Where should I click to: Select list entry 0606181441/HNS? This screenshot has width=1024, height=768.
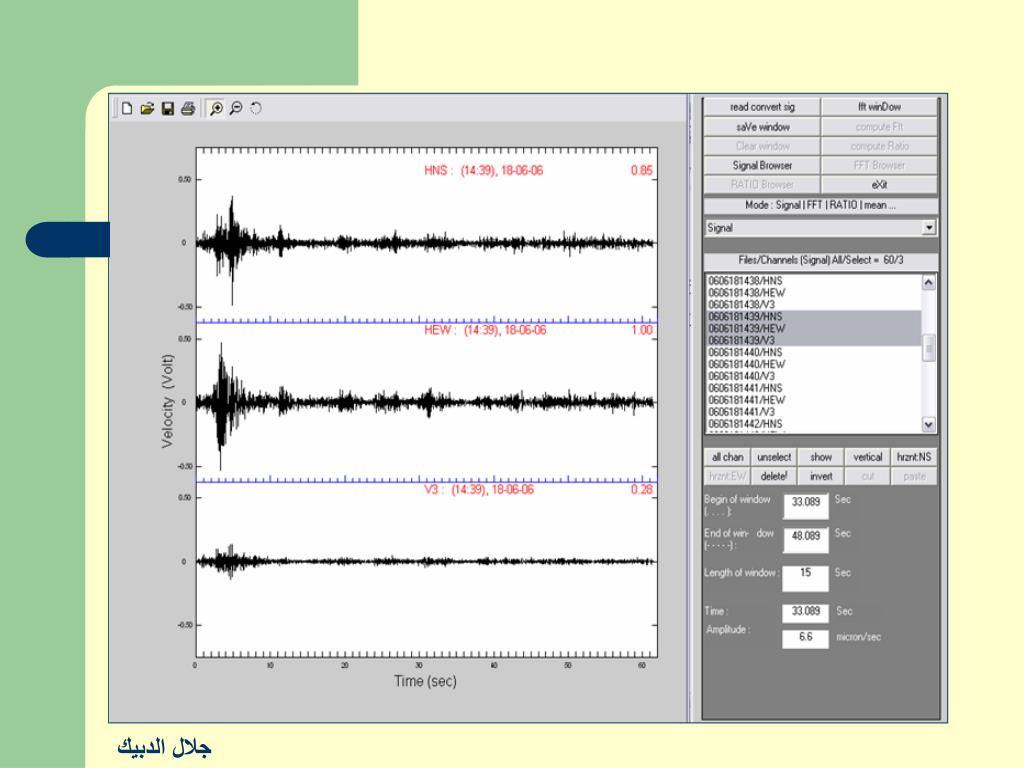click(x=813, y=388)
